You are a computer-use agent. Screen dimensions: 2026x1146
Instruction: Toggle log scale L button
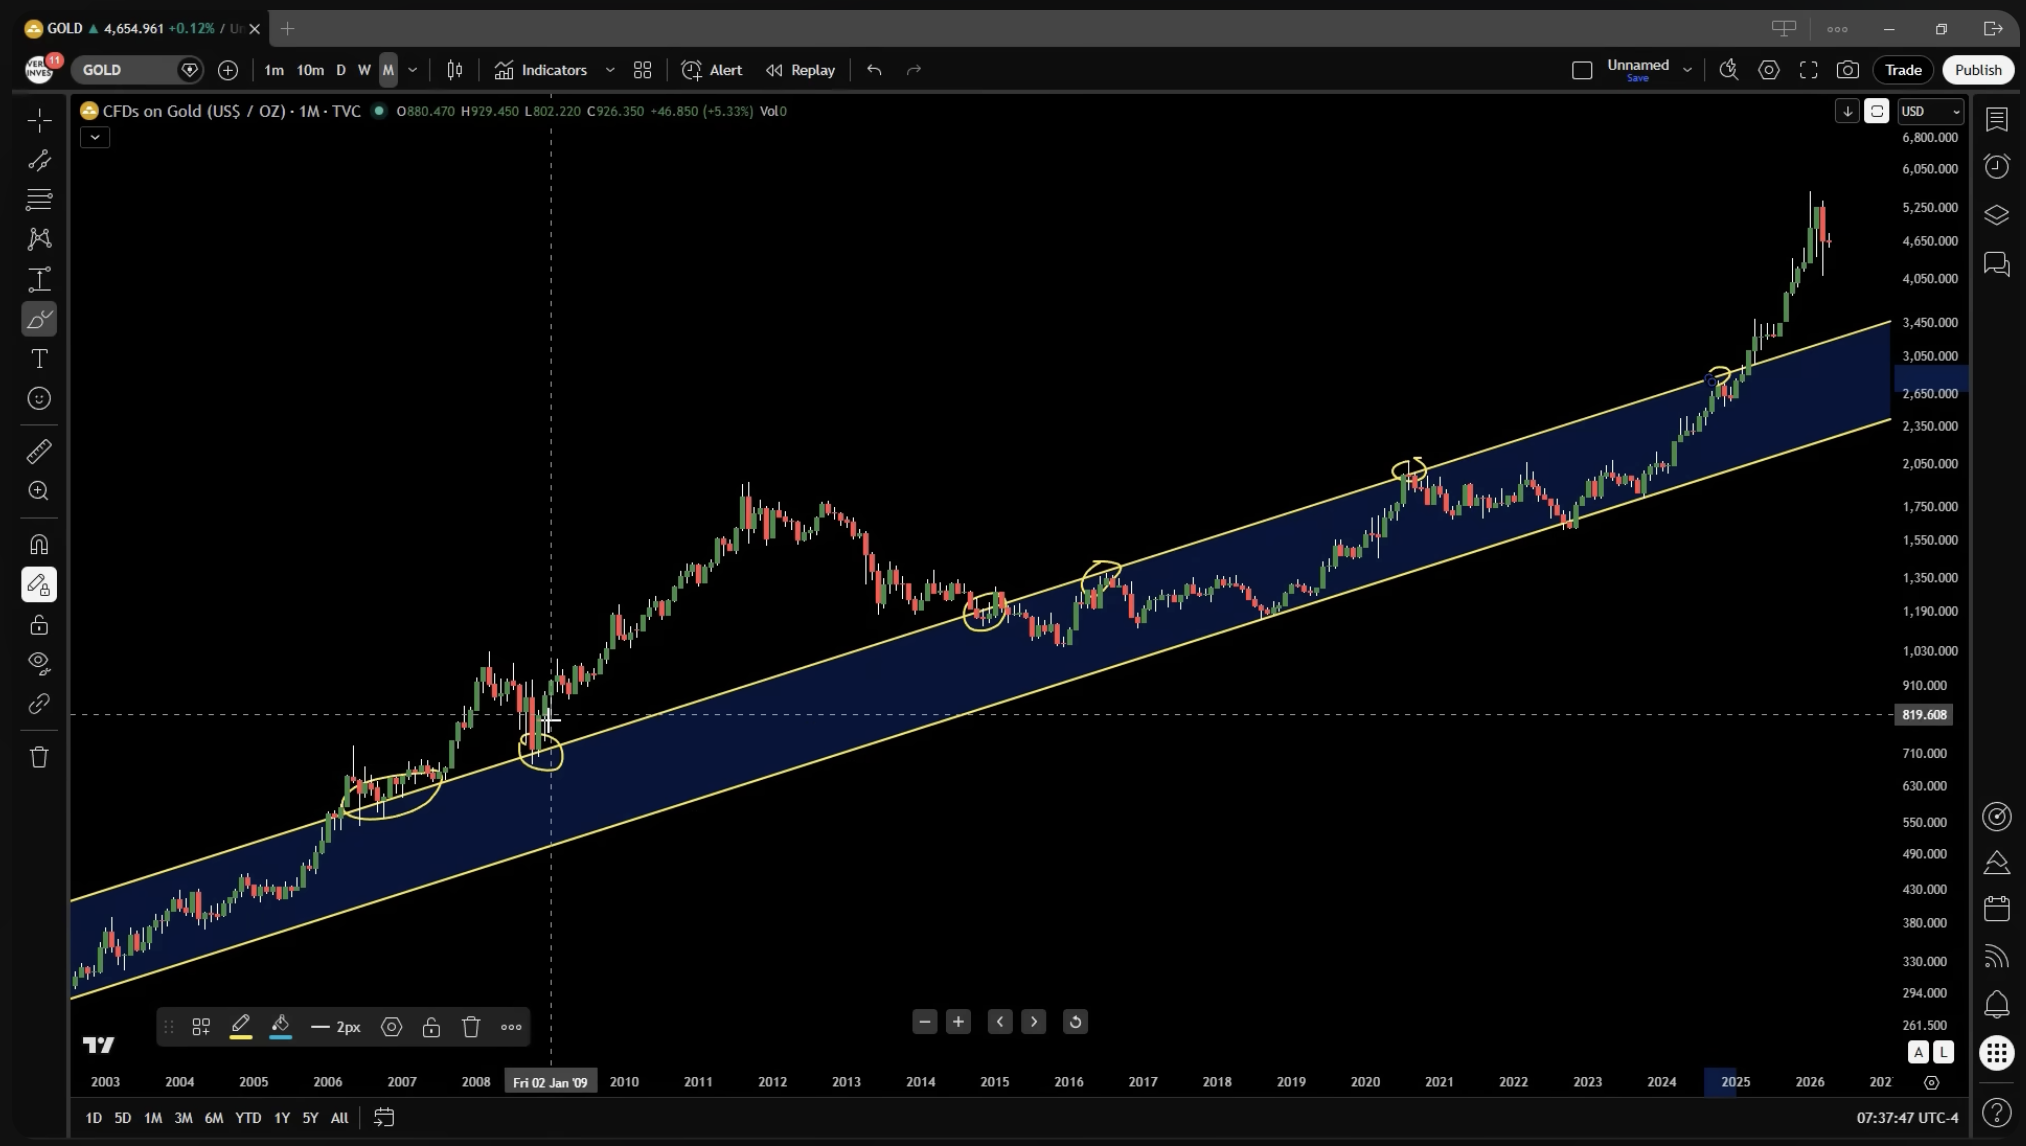(x=1942, y=1052)
